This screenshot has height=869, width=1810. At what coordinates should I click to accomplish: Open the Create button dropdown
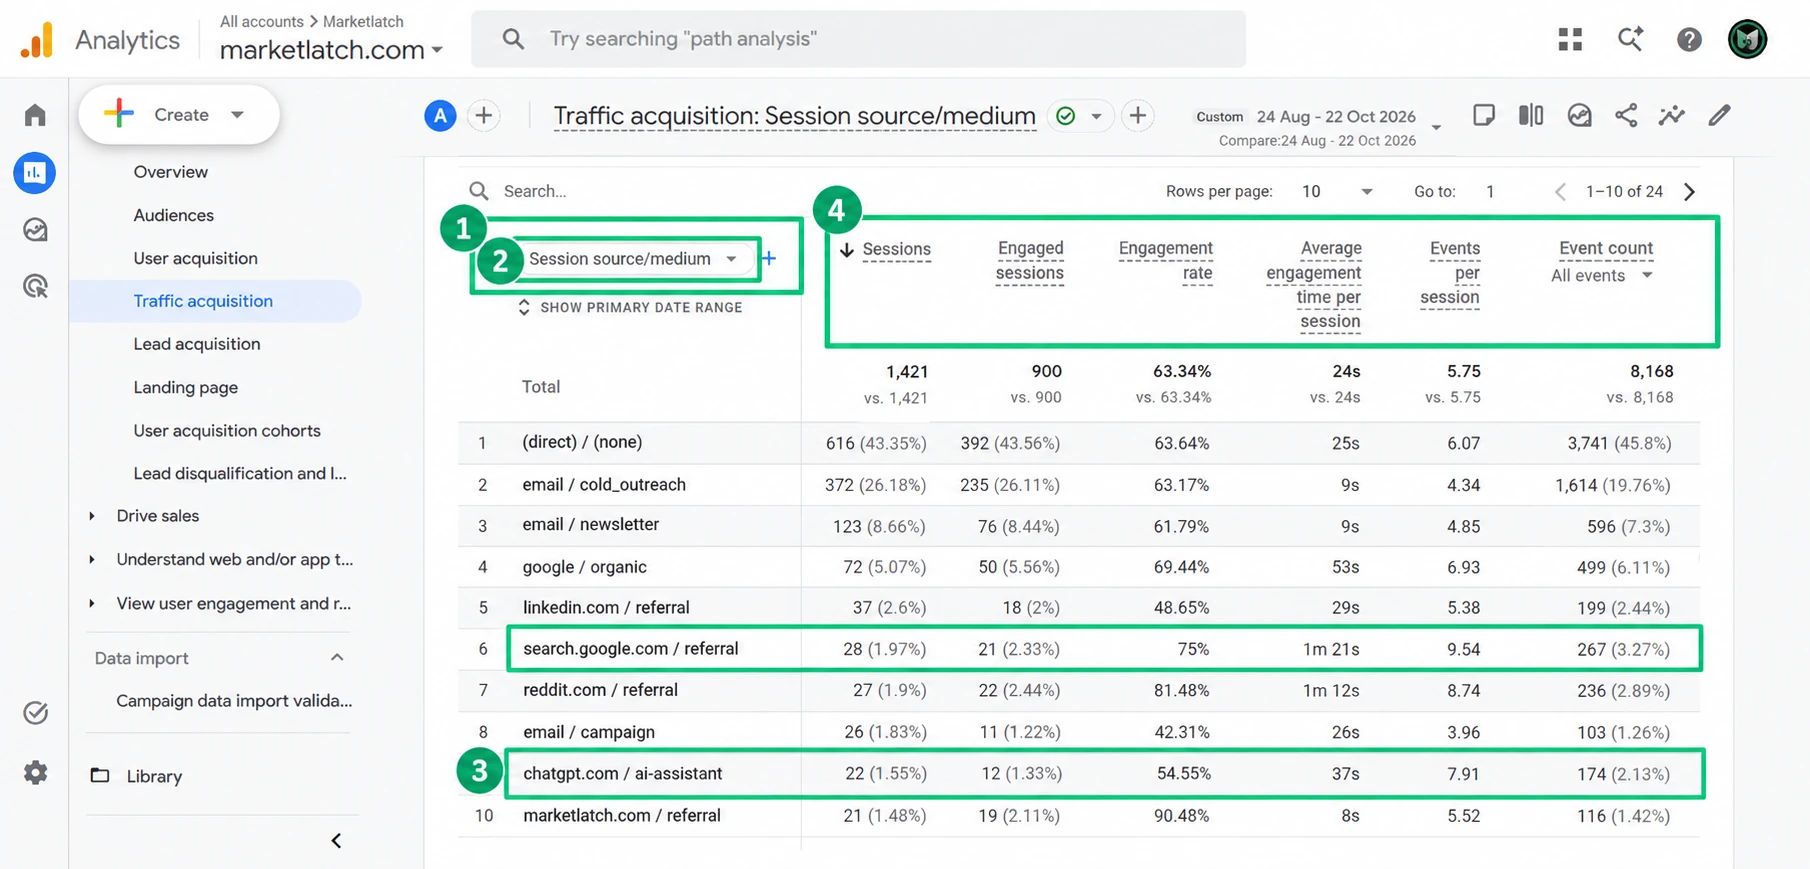click(x=179, y=115)
